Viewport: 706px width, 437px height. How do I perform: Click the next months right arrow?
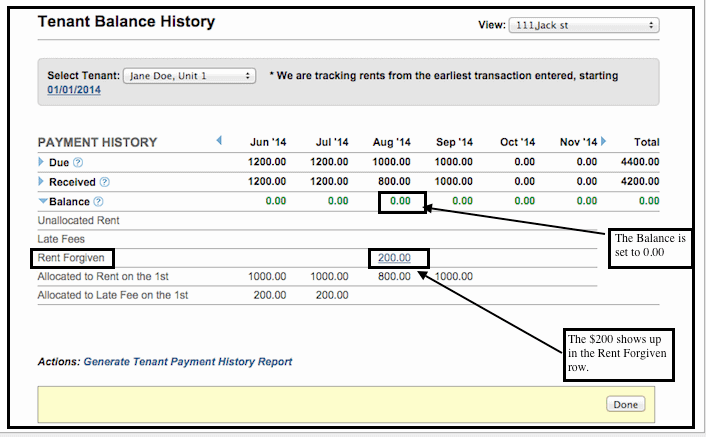[x=603, y=142]
